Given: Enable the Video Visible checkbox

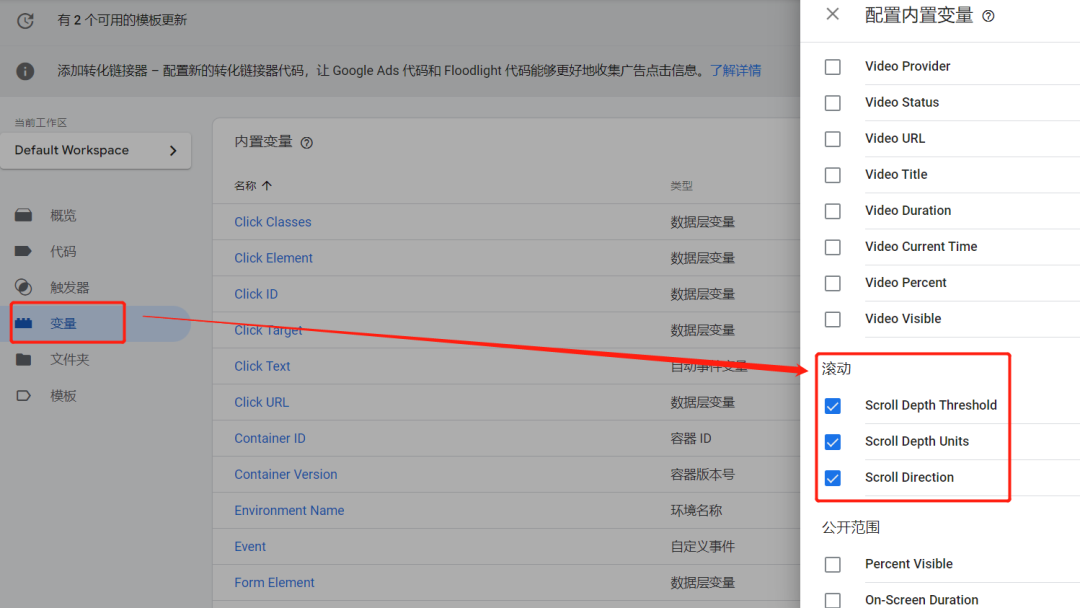Looking at the screenshot, I should (x=832, y=319).
